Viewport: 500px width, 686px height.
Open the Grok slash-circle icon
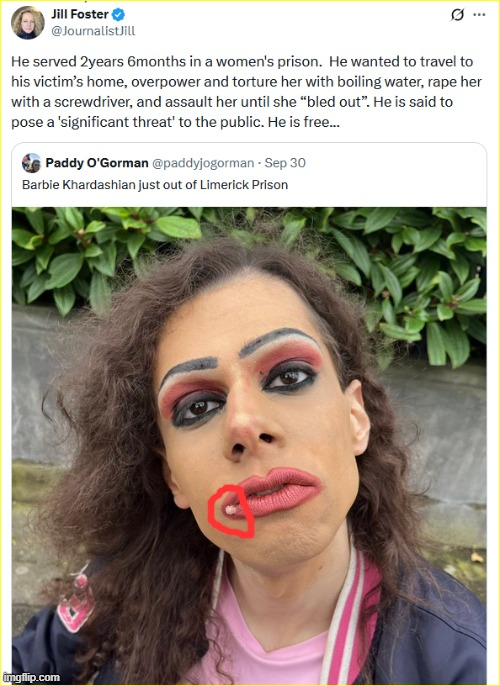click(x=458, y=15)
